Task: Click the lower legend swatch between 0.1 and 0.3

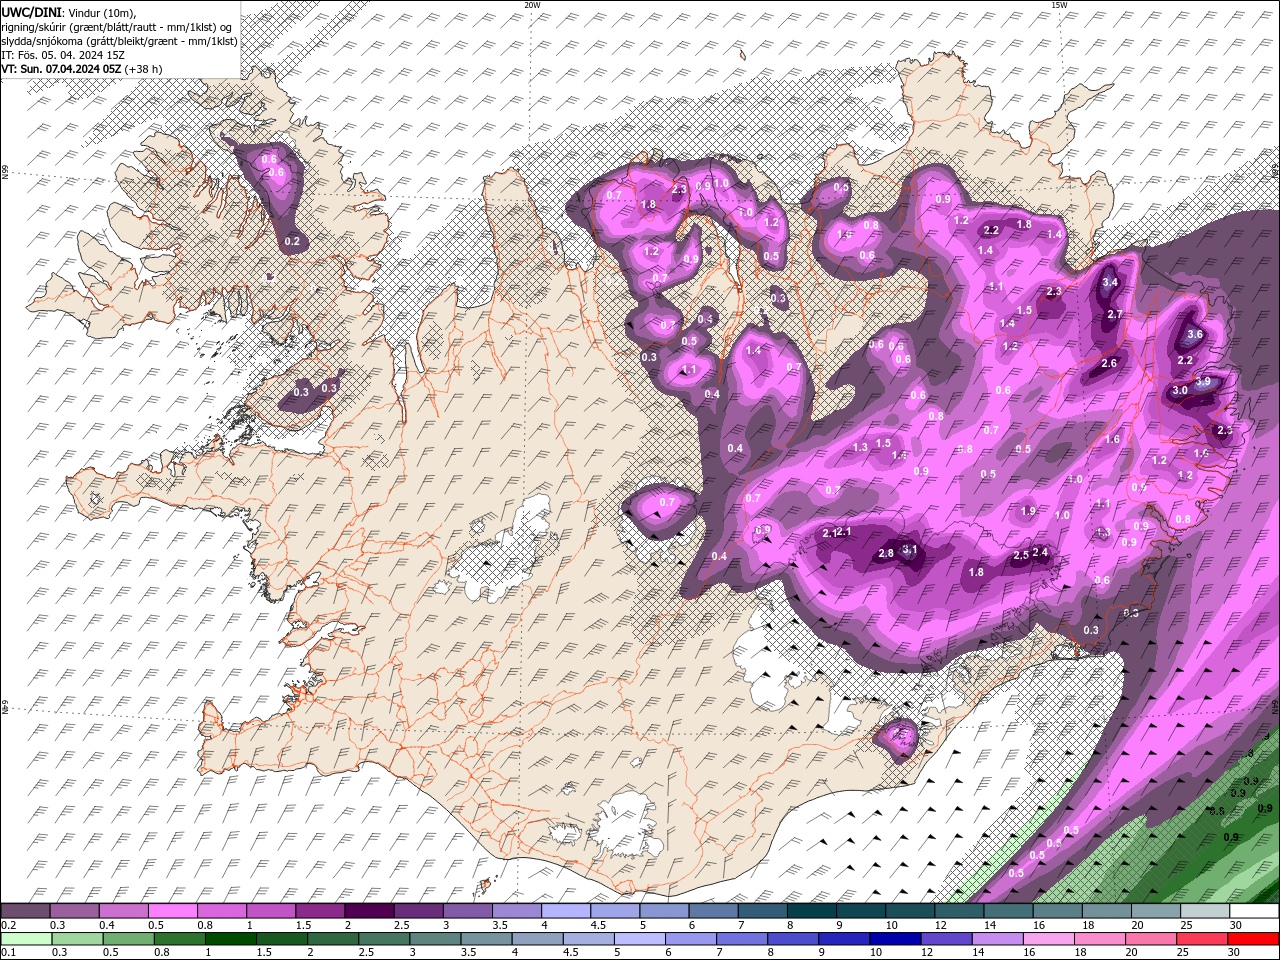Action: (x=26, y=939)
